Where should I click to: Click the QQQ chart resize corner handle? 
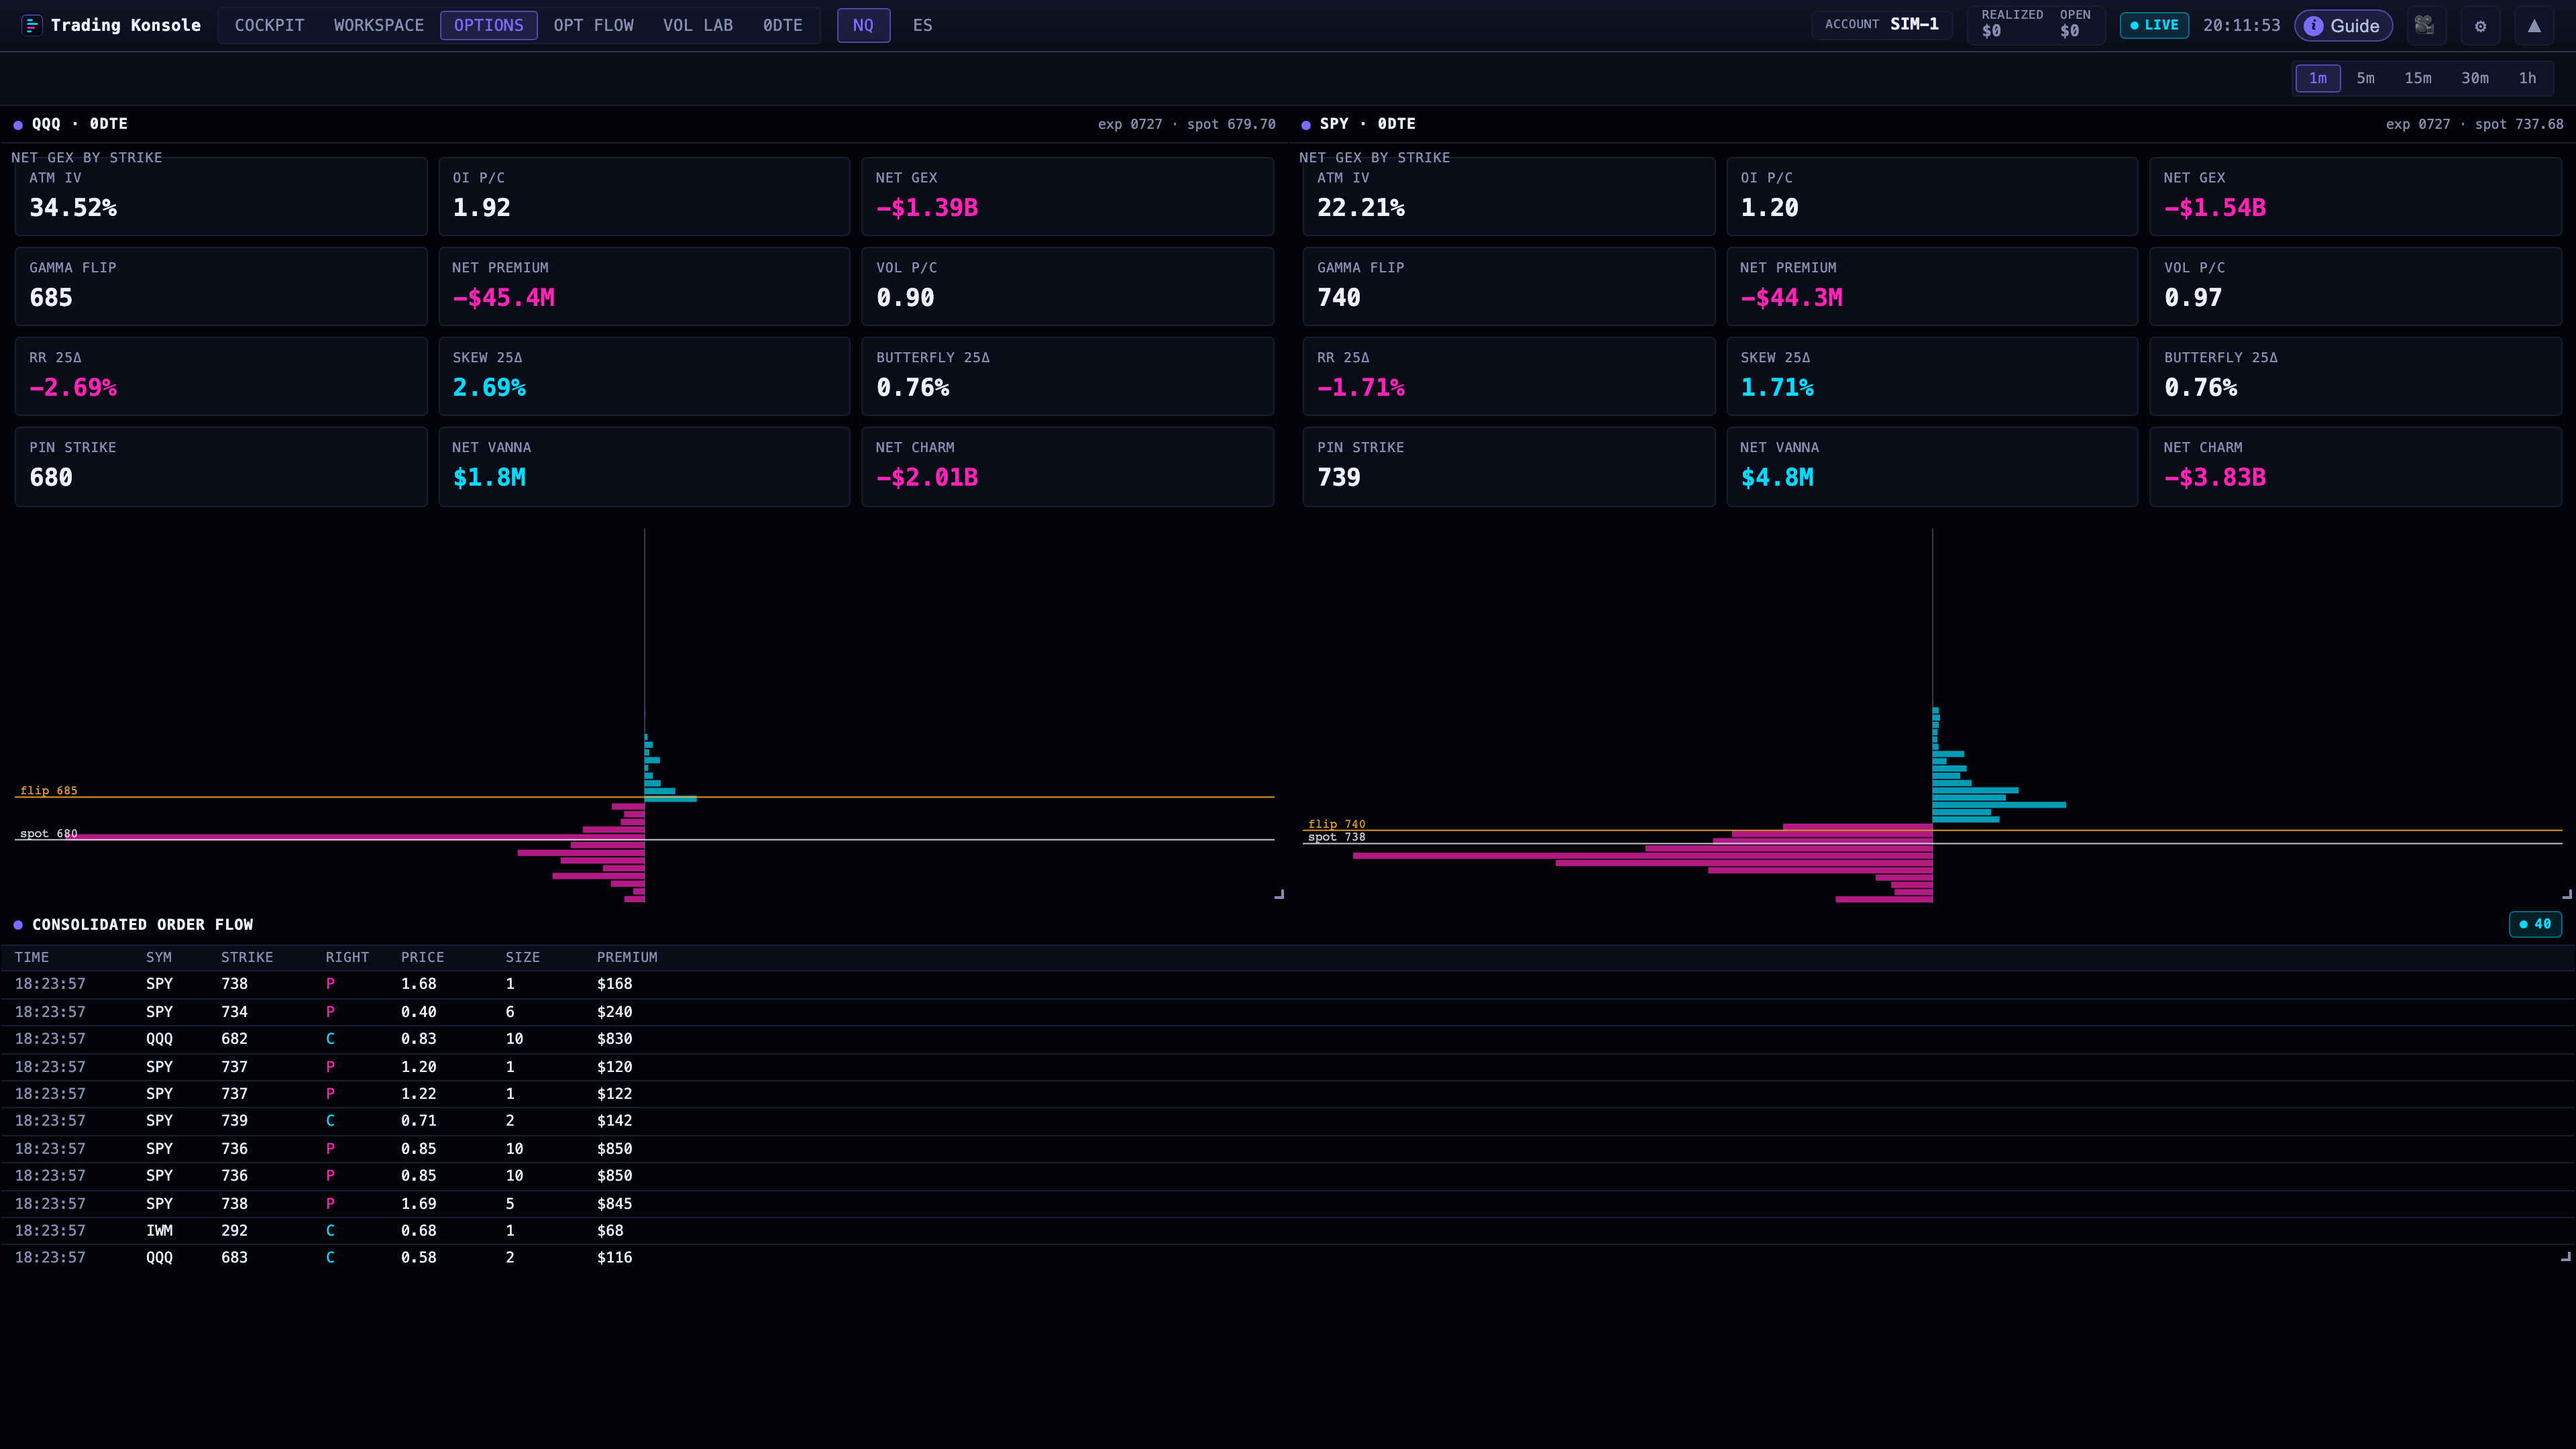[1279, 894]
